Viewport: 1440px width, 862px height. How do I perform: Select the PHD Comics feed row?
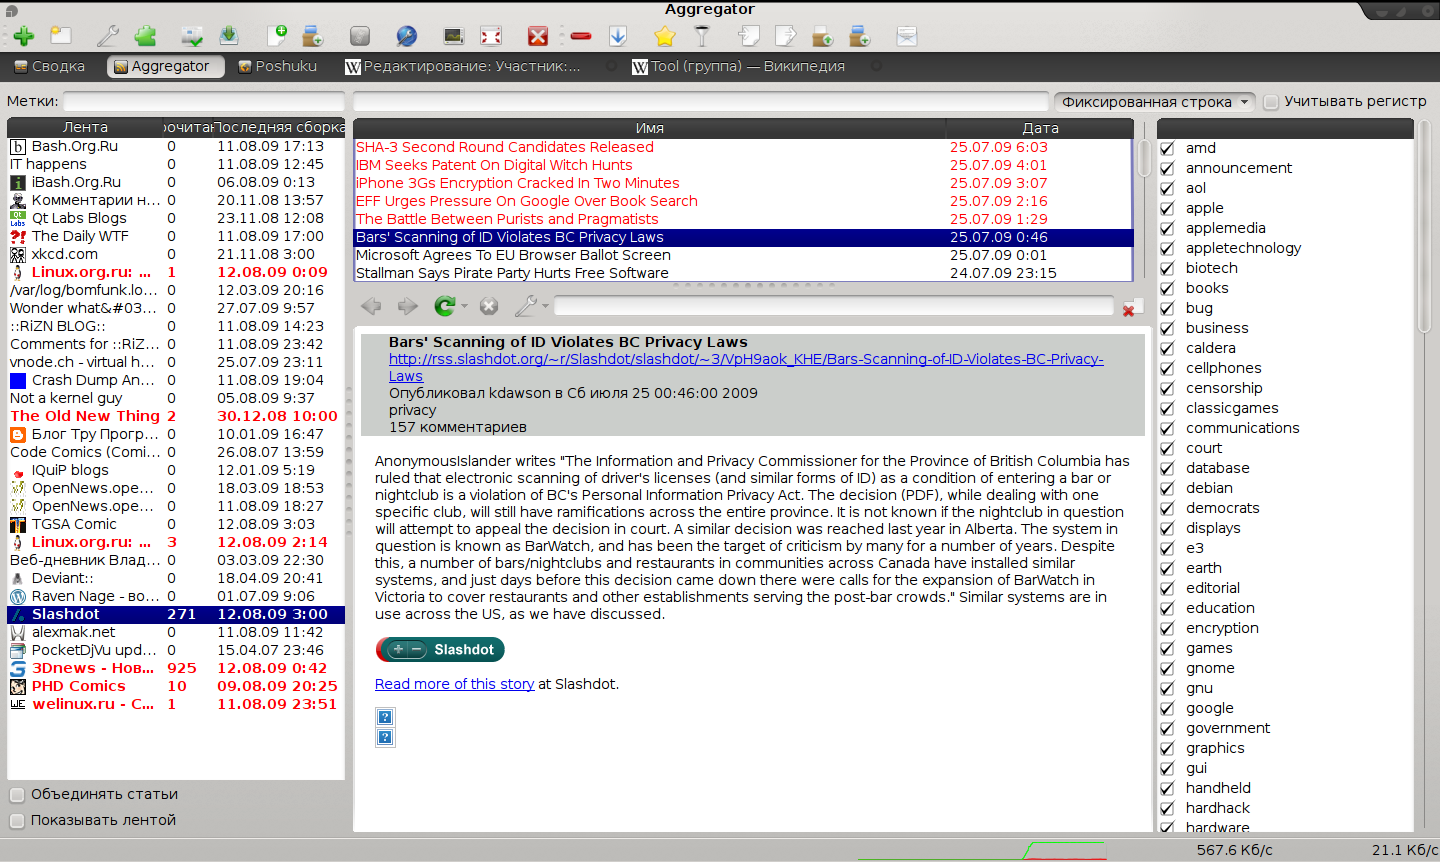[x=176, y=686]
